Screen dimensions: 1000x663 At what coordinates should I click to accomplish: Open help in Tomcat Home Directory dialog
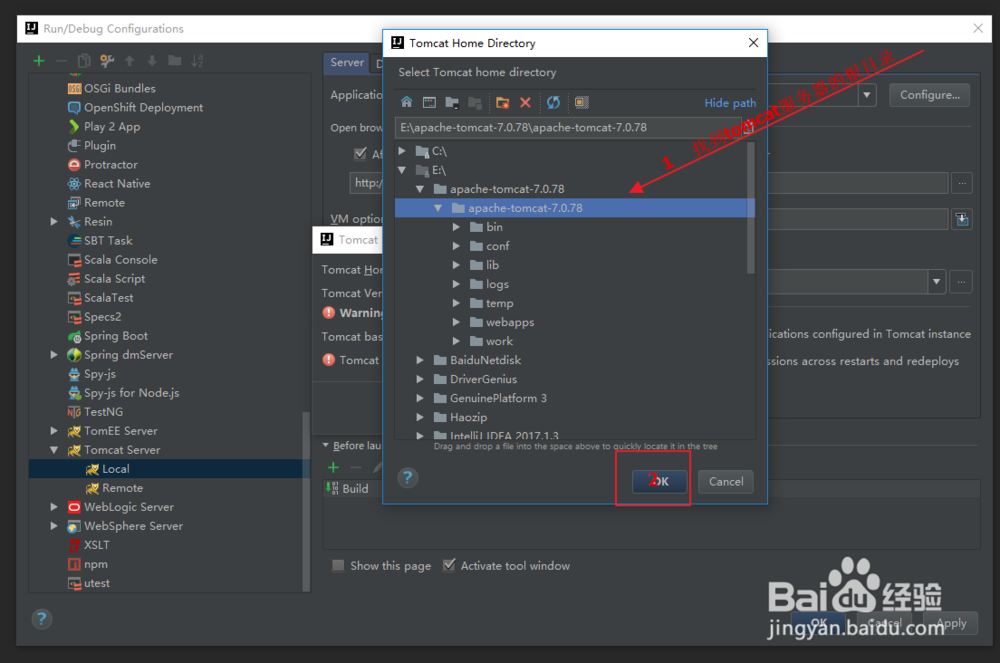point(408,477)
